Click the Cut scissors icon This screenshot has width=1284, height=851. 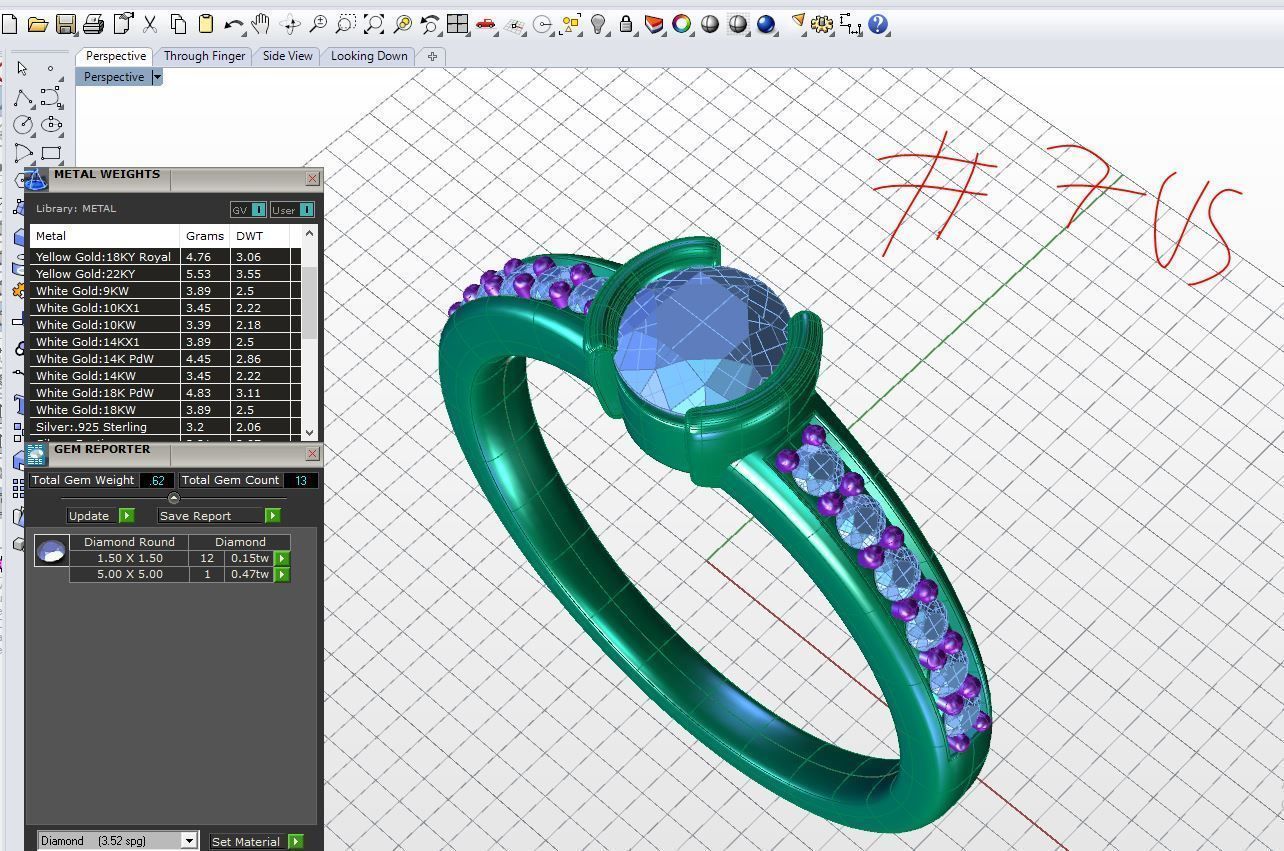(150, 24)
